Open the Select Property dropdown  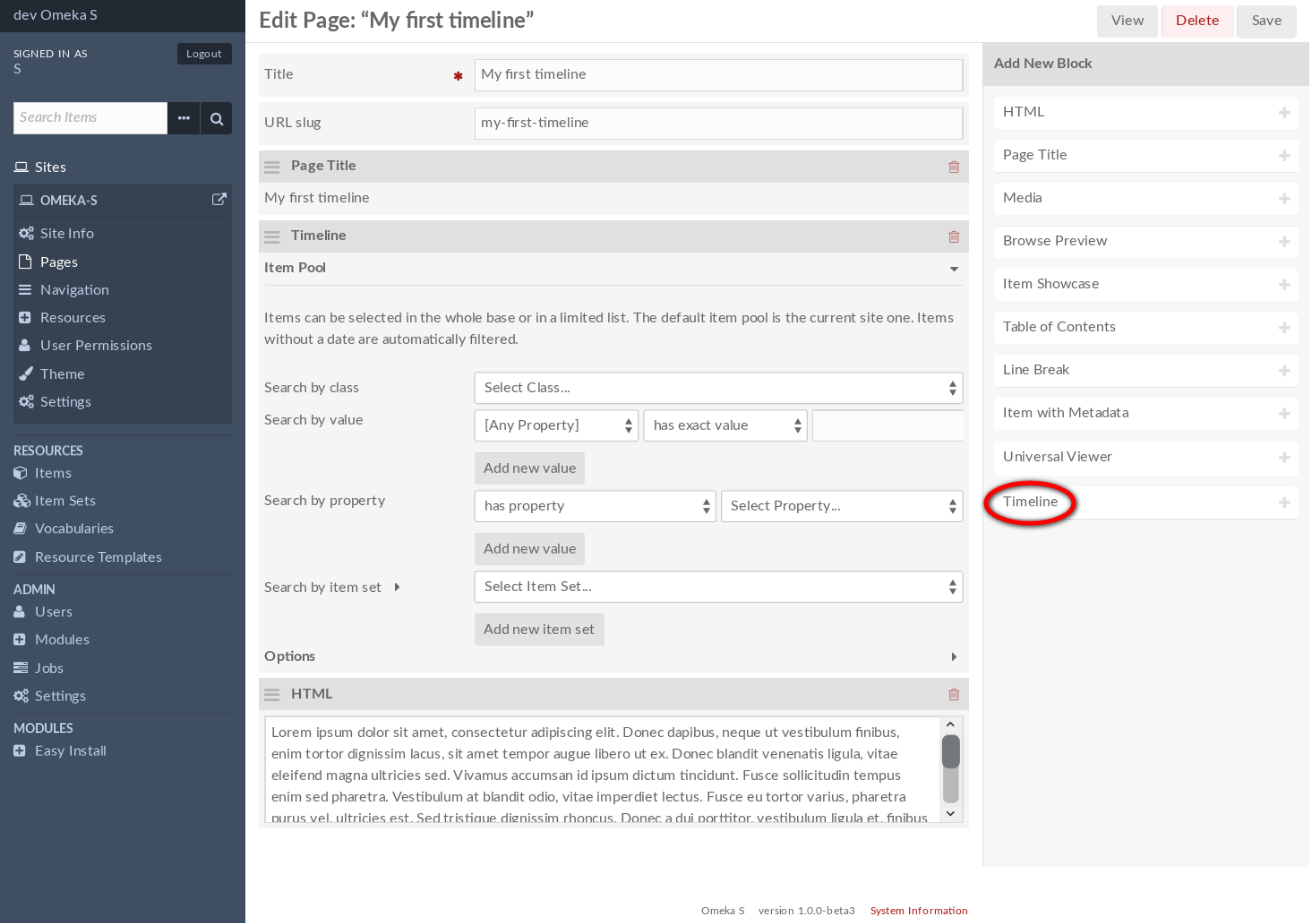(841, 506)
